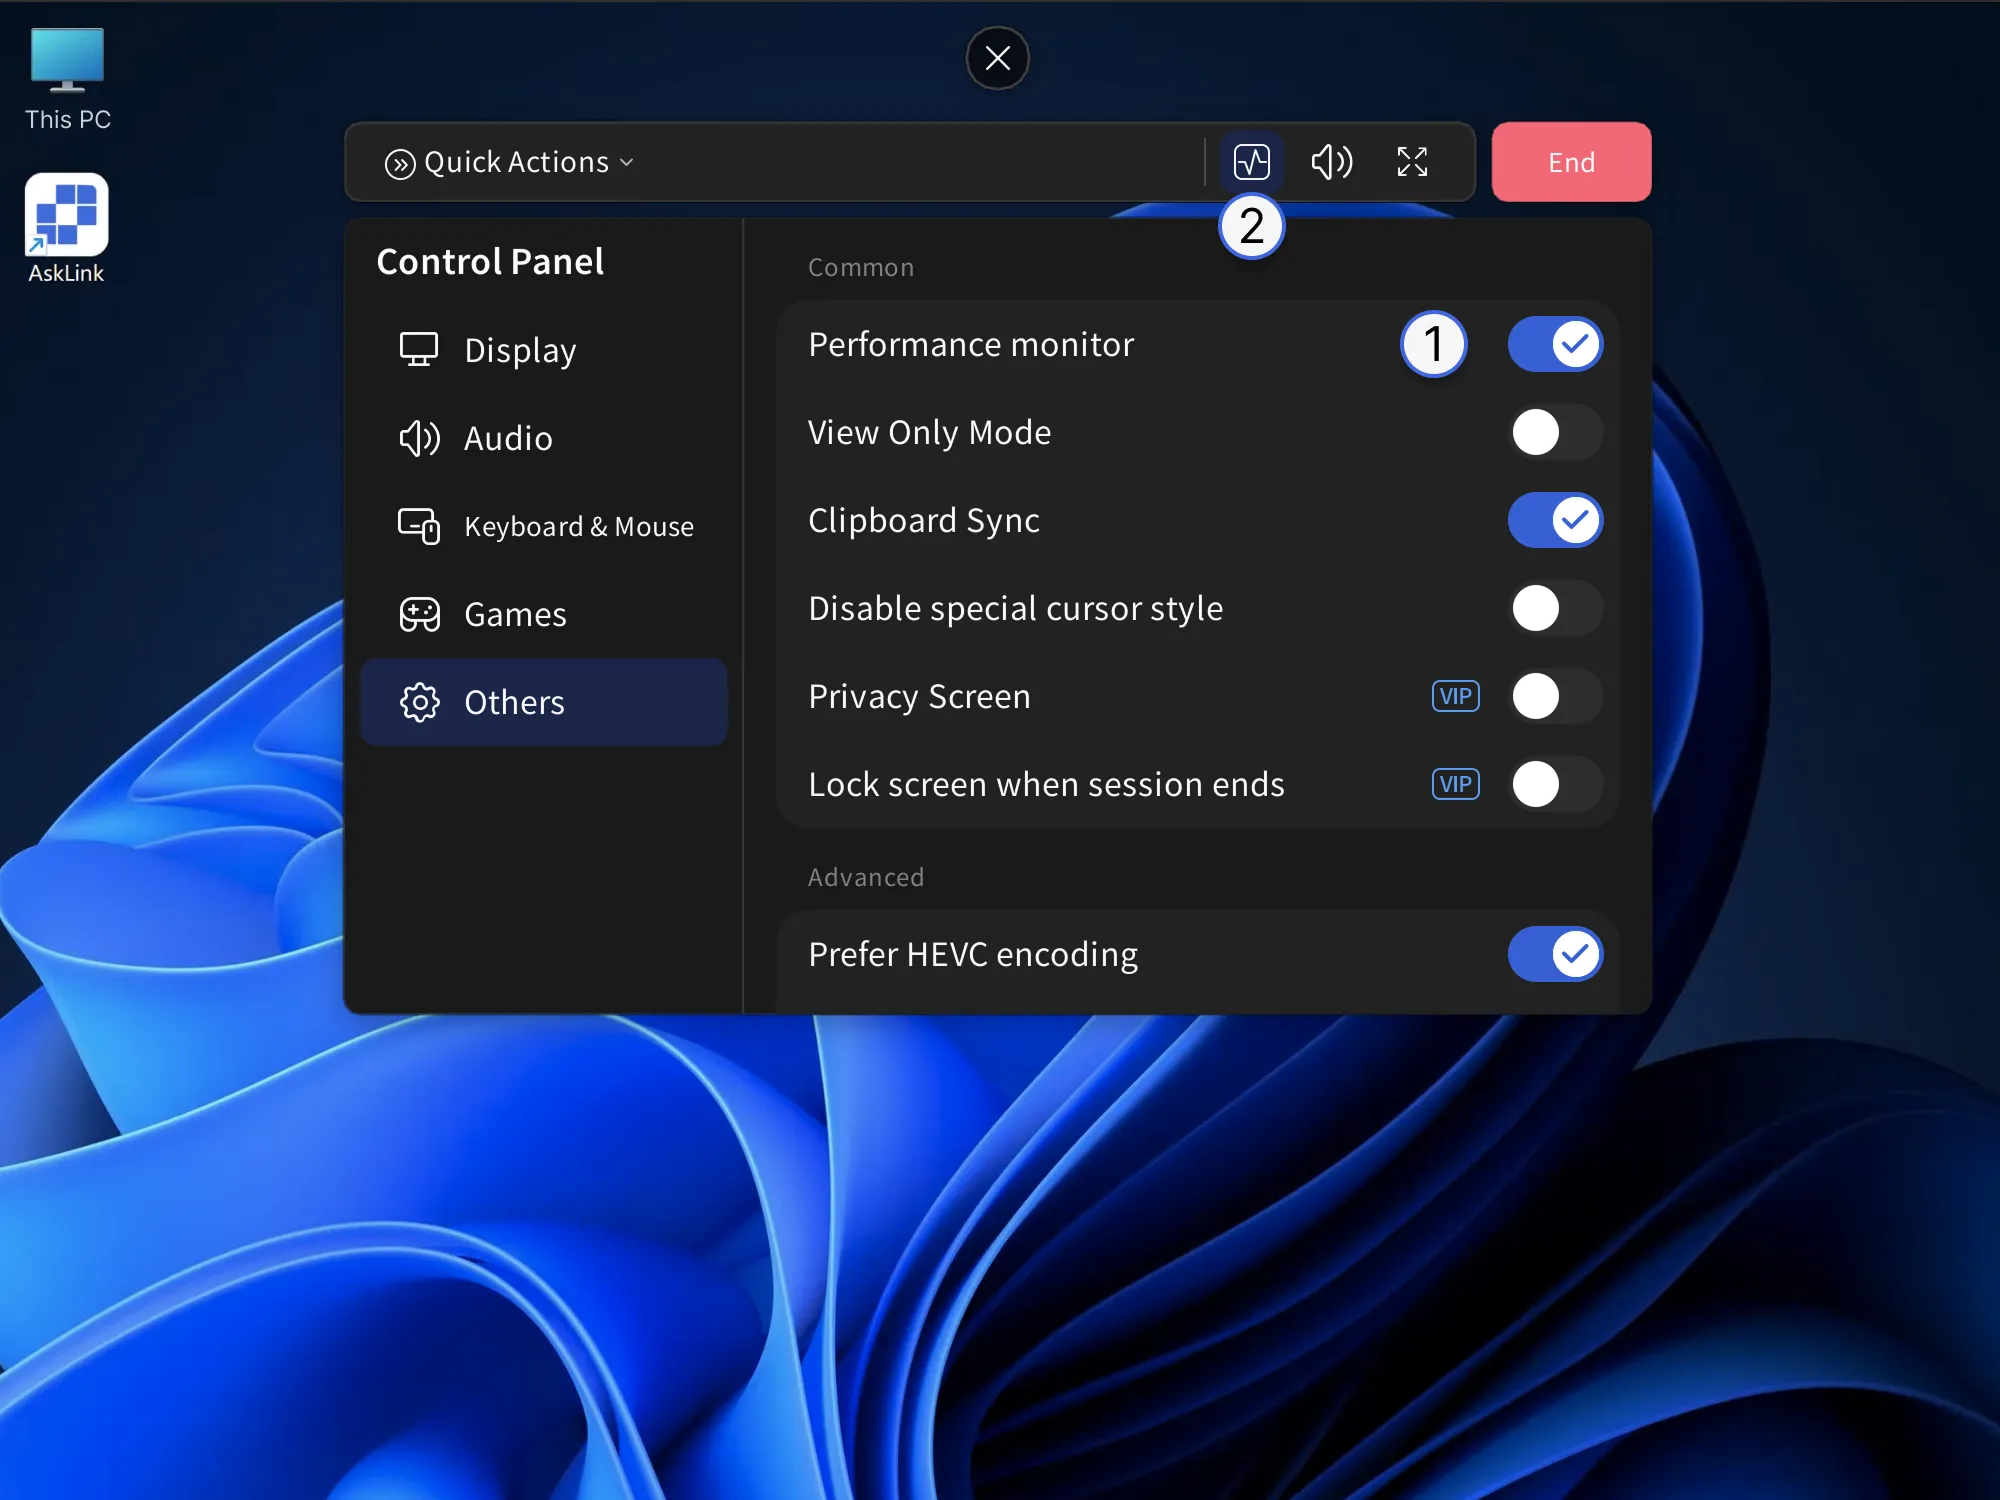The height and width of the screenshot is (1500, 2000).
Task: Toggle Disable special cursor style on
Action: (1555, 608)
